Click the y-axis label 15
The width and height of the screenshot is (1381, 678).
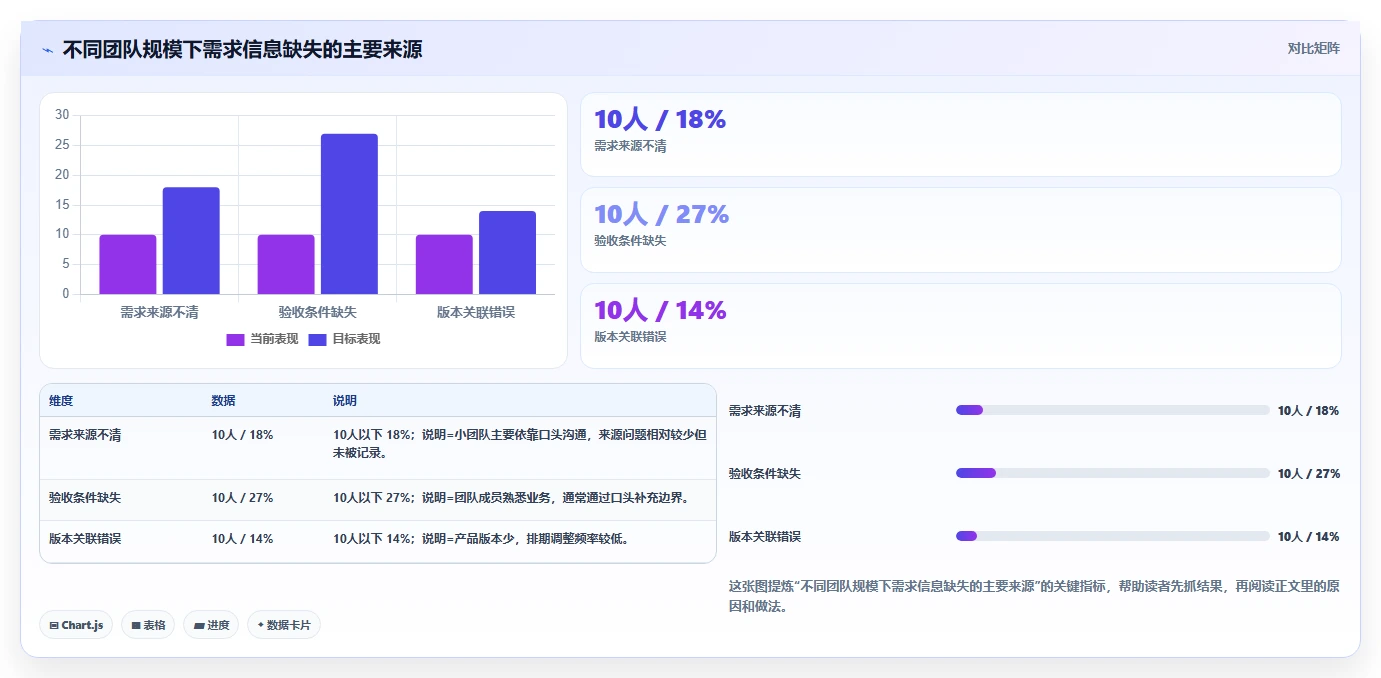pos(62,205)
